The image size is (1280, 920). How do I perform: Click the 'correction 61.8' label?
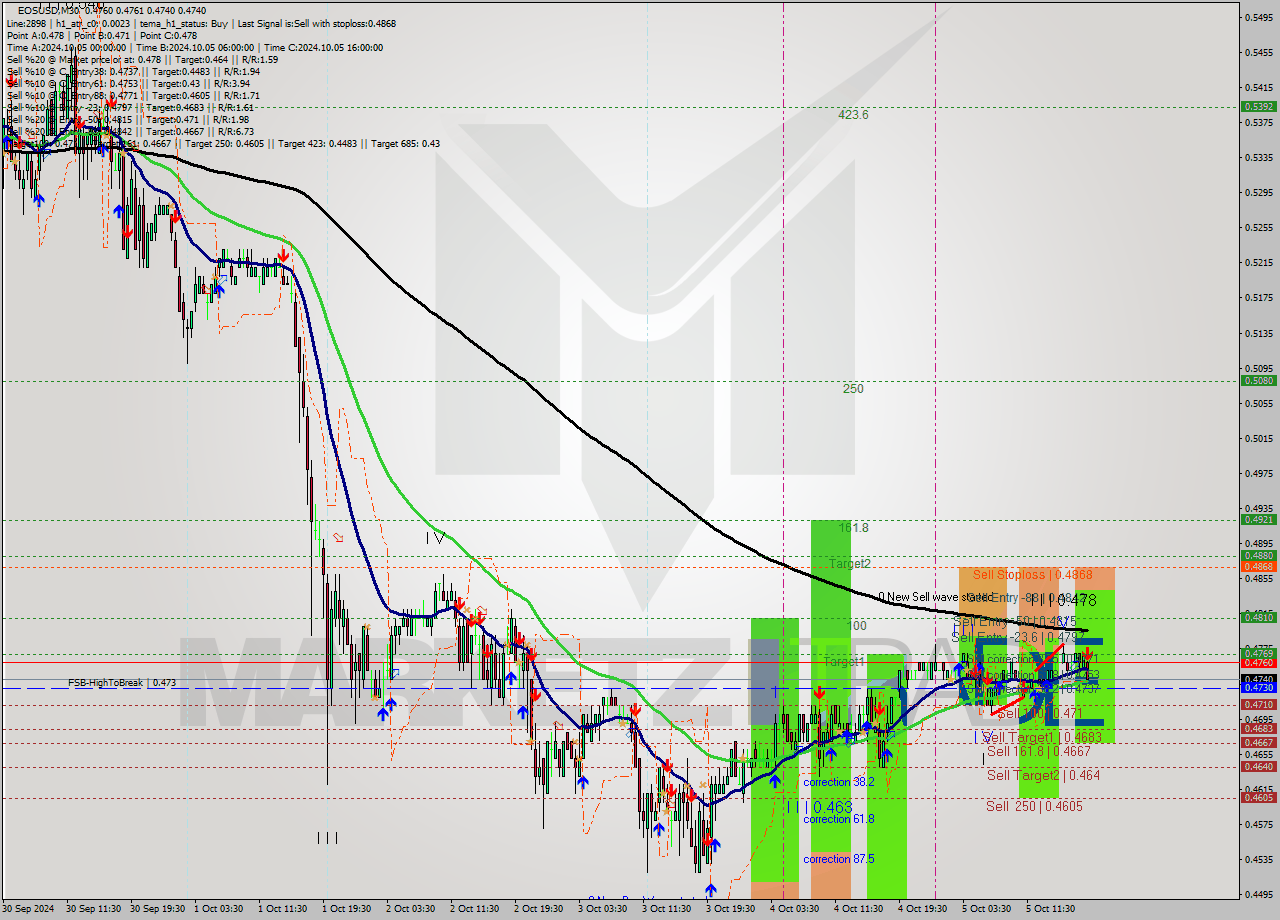(838, 819)
